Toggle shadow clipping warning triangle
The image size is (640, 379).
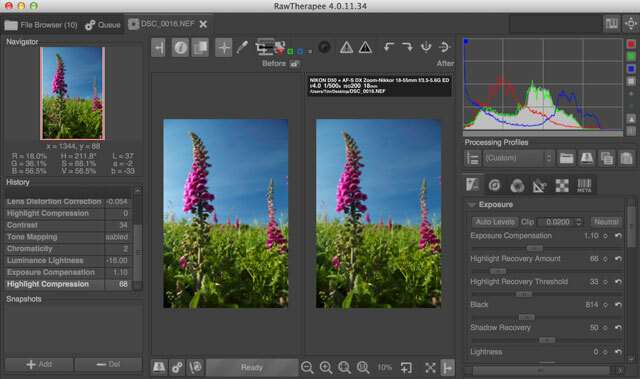click(347, 48)
